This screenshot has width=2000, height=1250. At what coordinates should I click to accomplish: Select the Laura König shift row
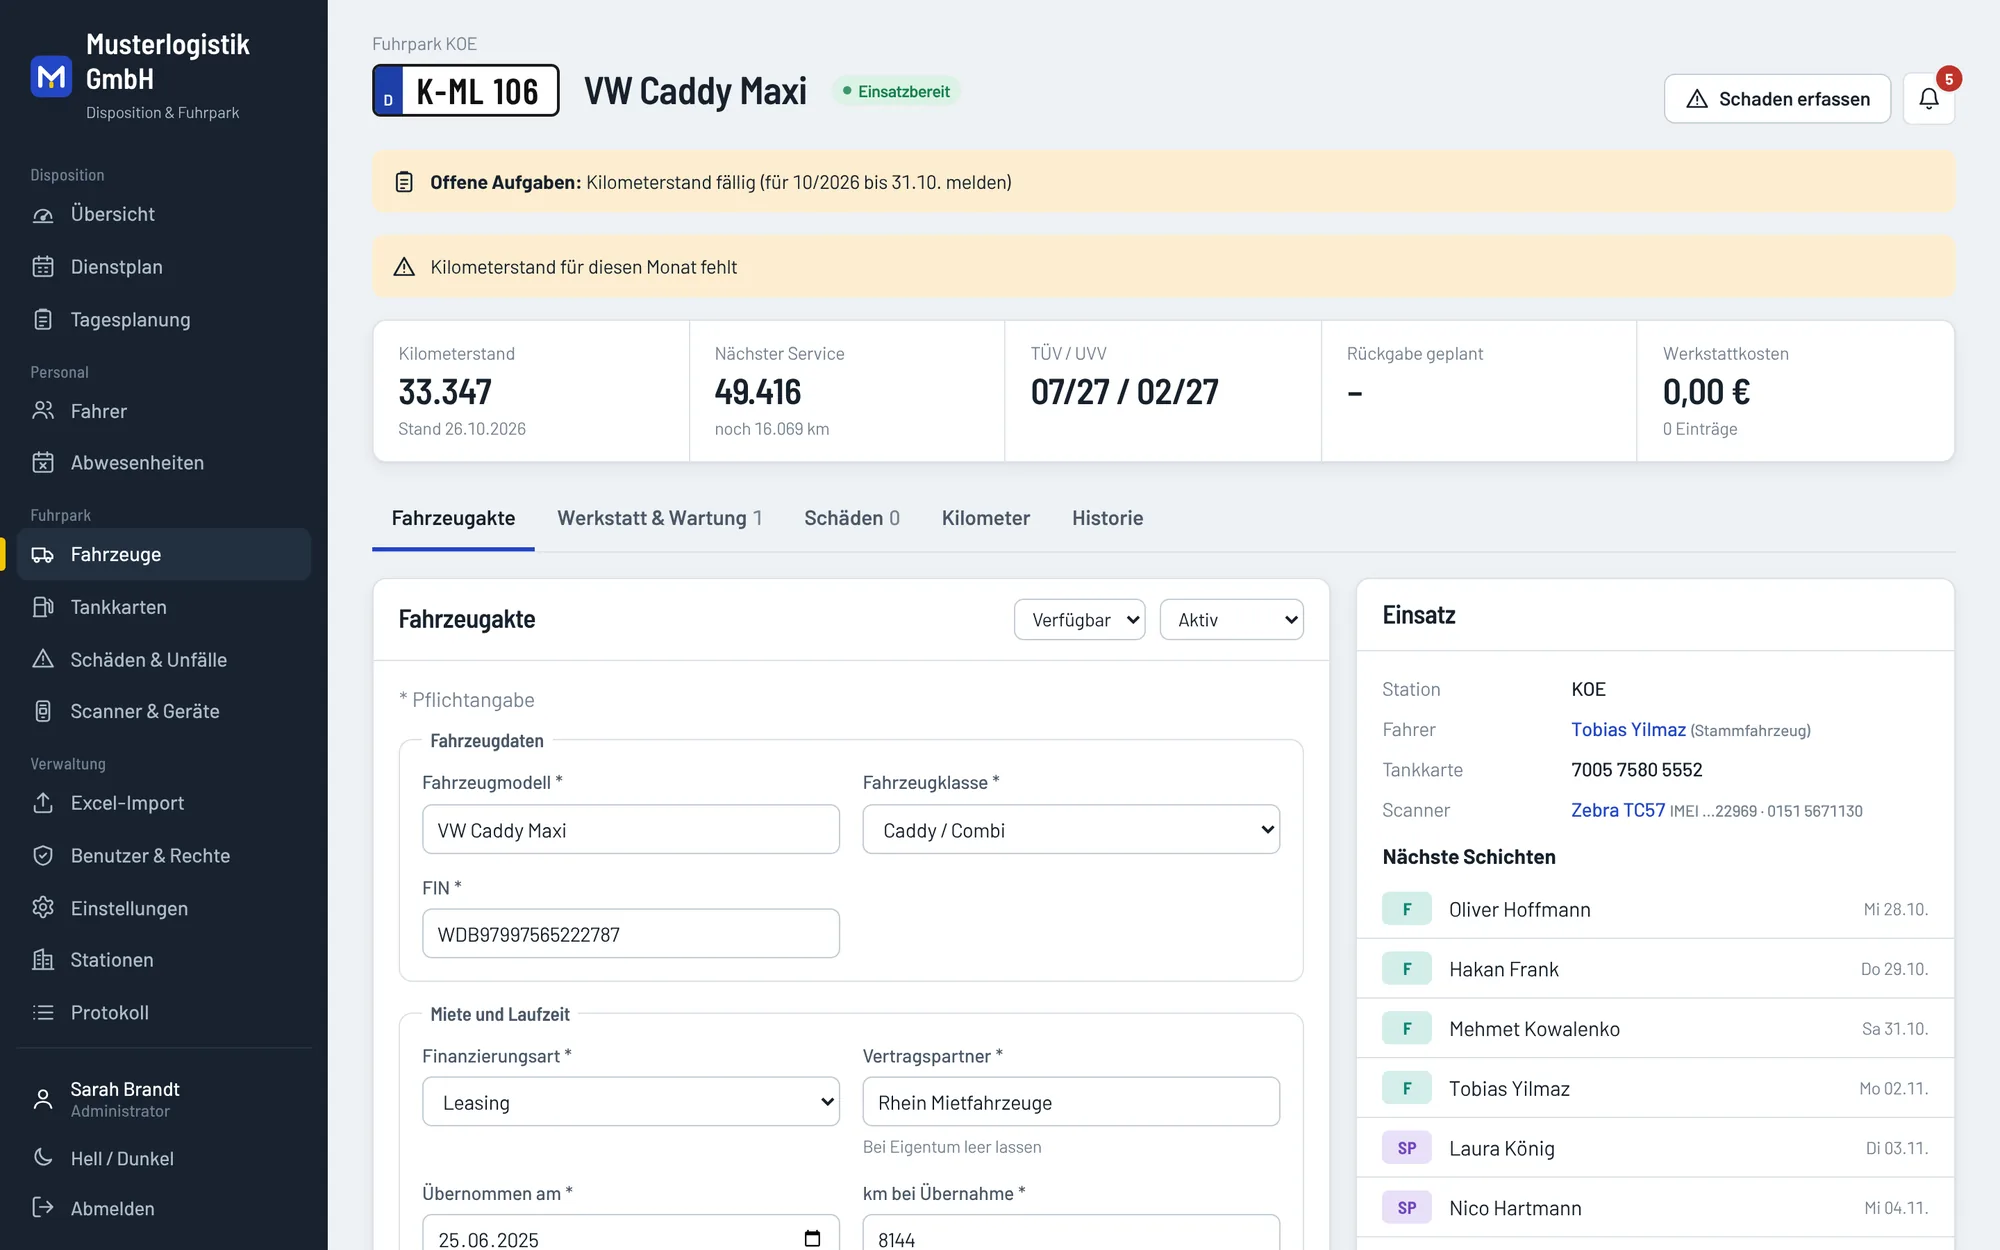(1655, 1148)
